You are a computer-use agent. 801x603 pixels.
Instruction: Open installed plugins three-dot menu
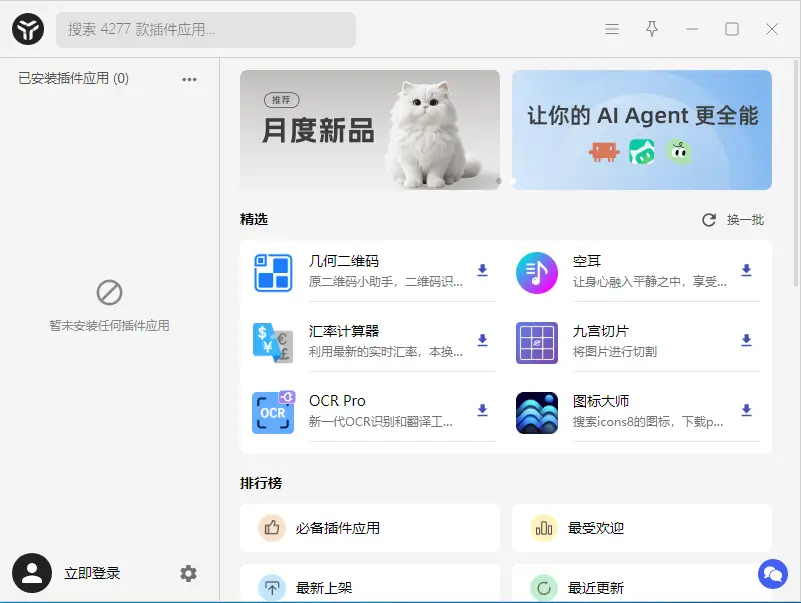coord(190,79)
